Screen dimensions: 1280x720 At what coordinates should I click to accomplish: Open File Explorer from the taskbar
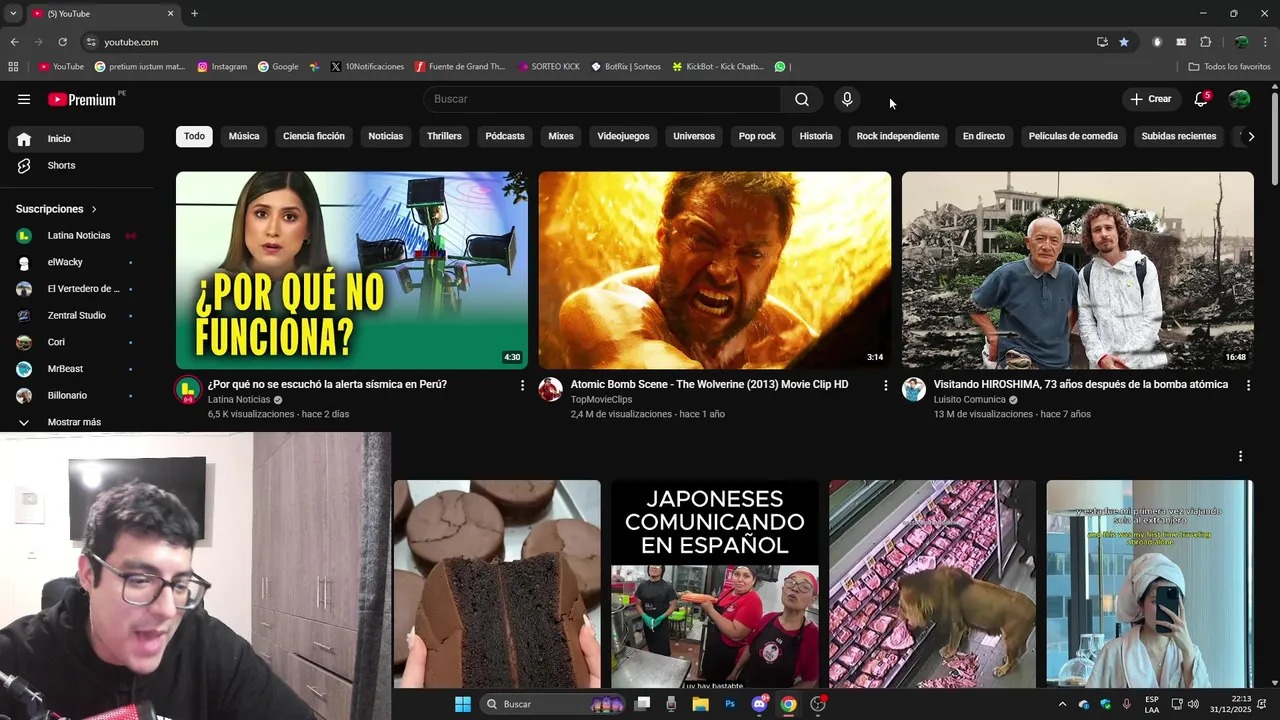pos(701,704)
